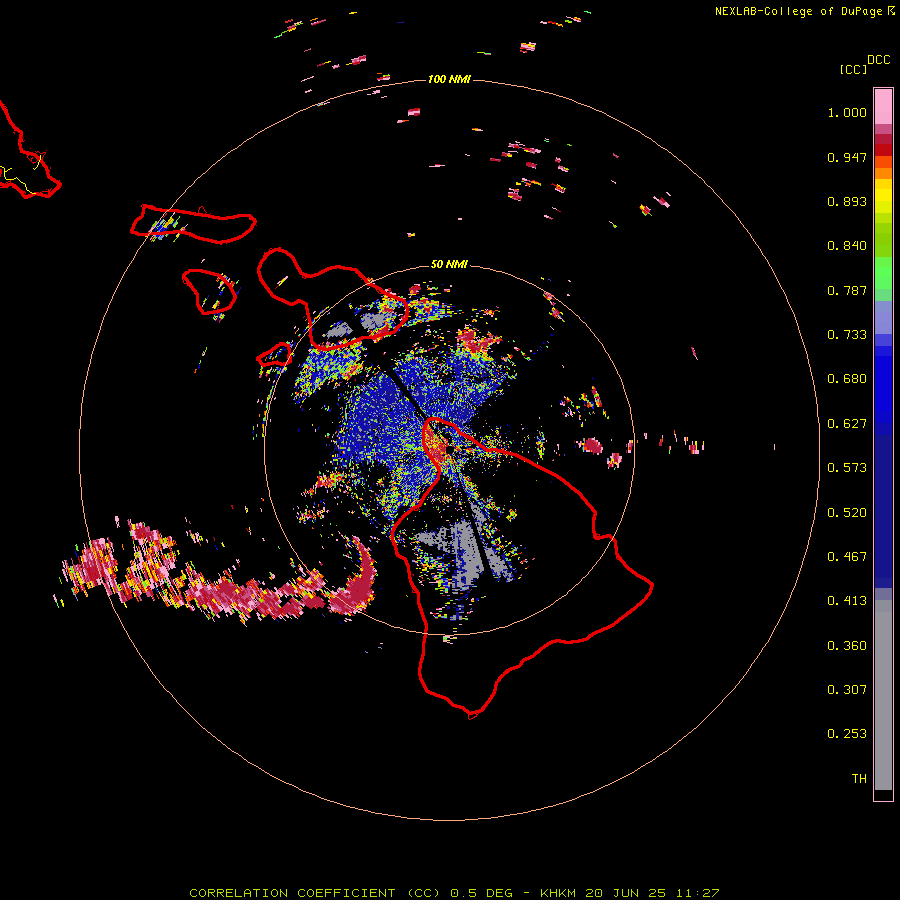Viewport: 900px width, 900px height.
Task: Click the 0.253 scale value
Action: coord(847,734)
